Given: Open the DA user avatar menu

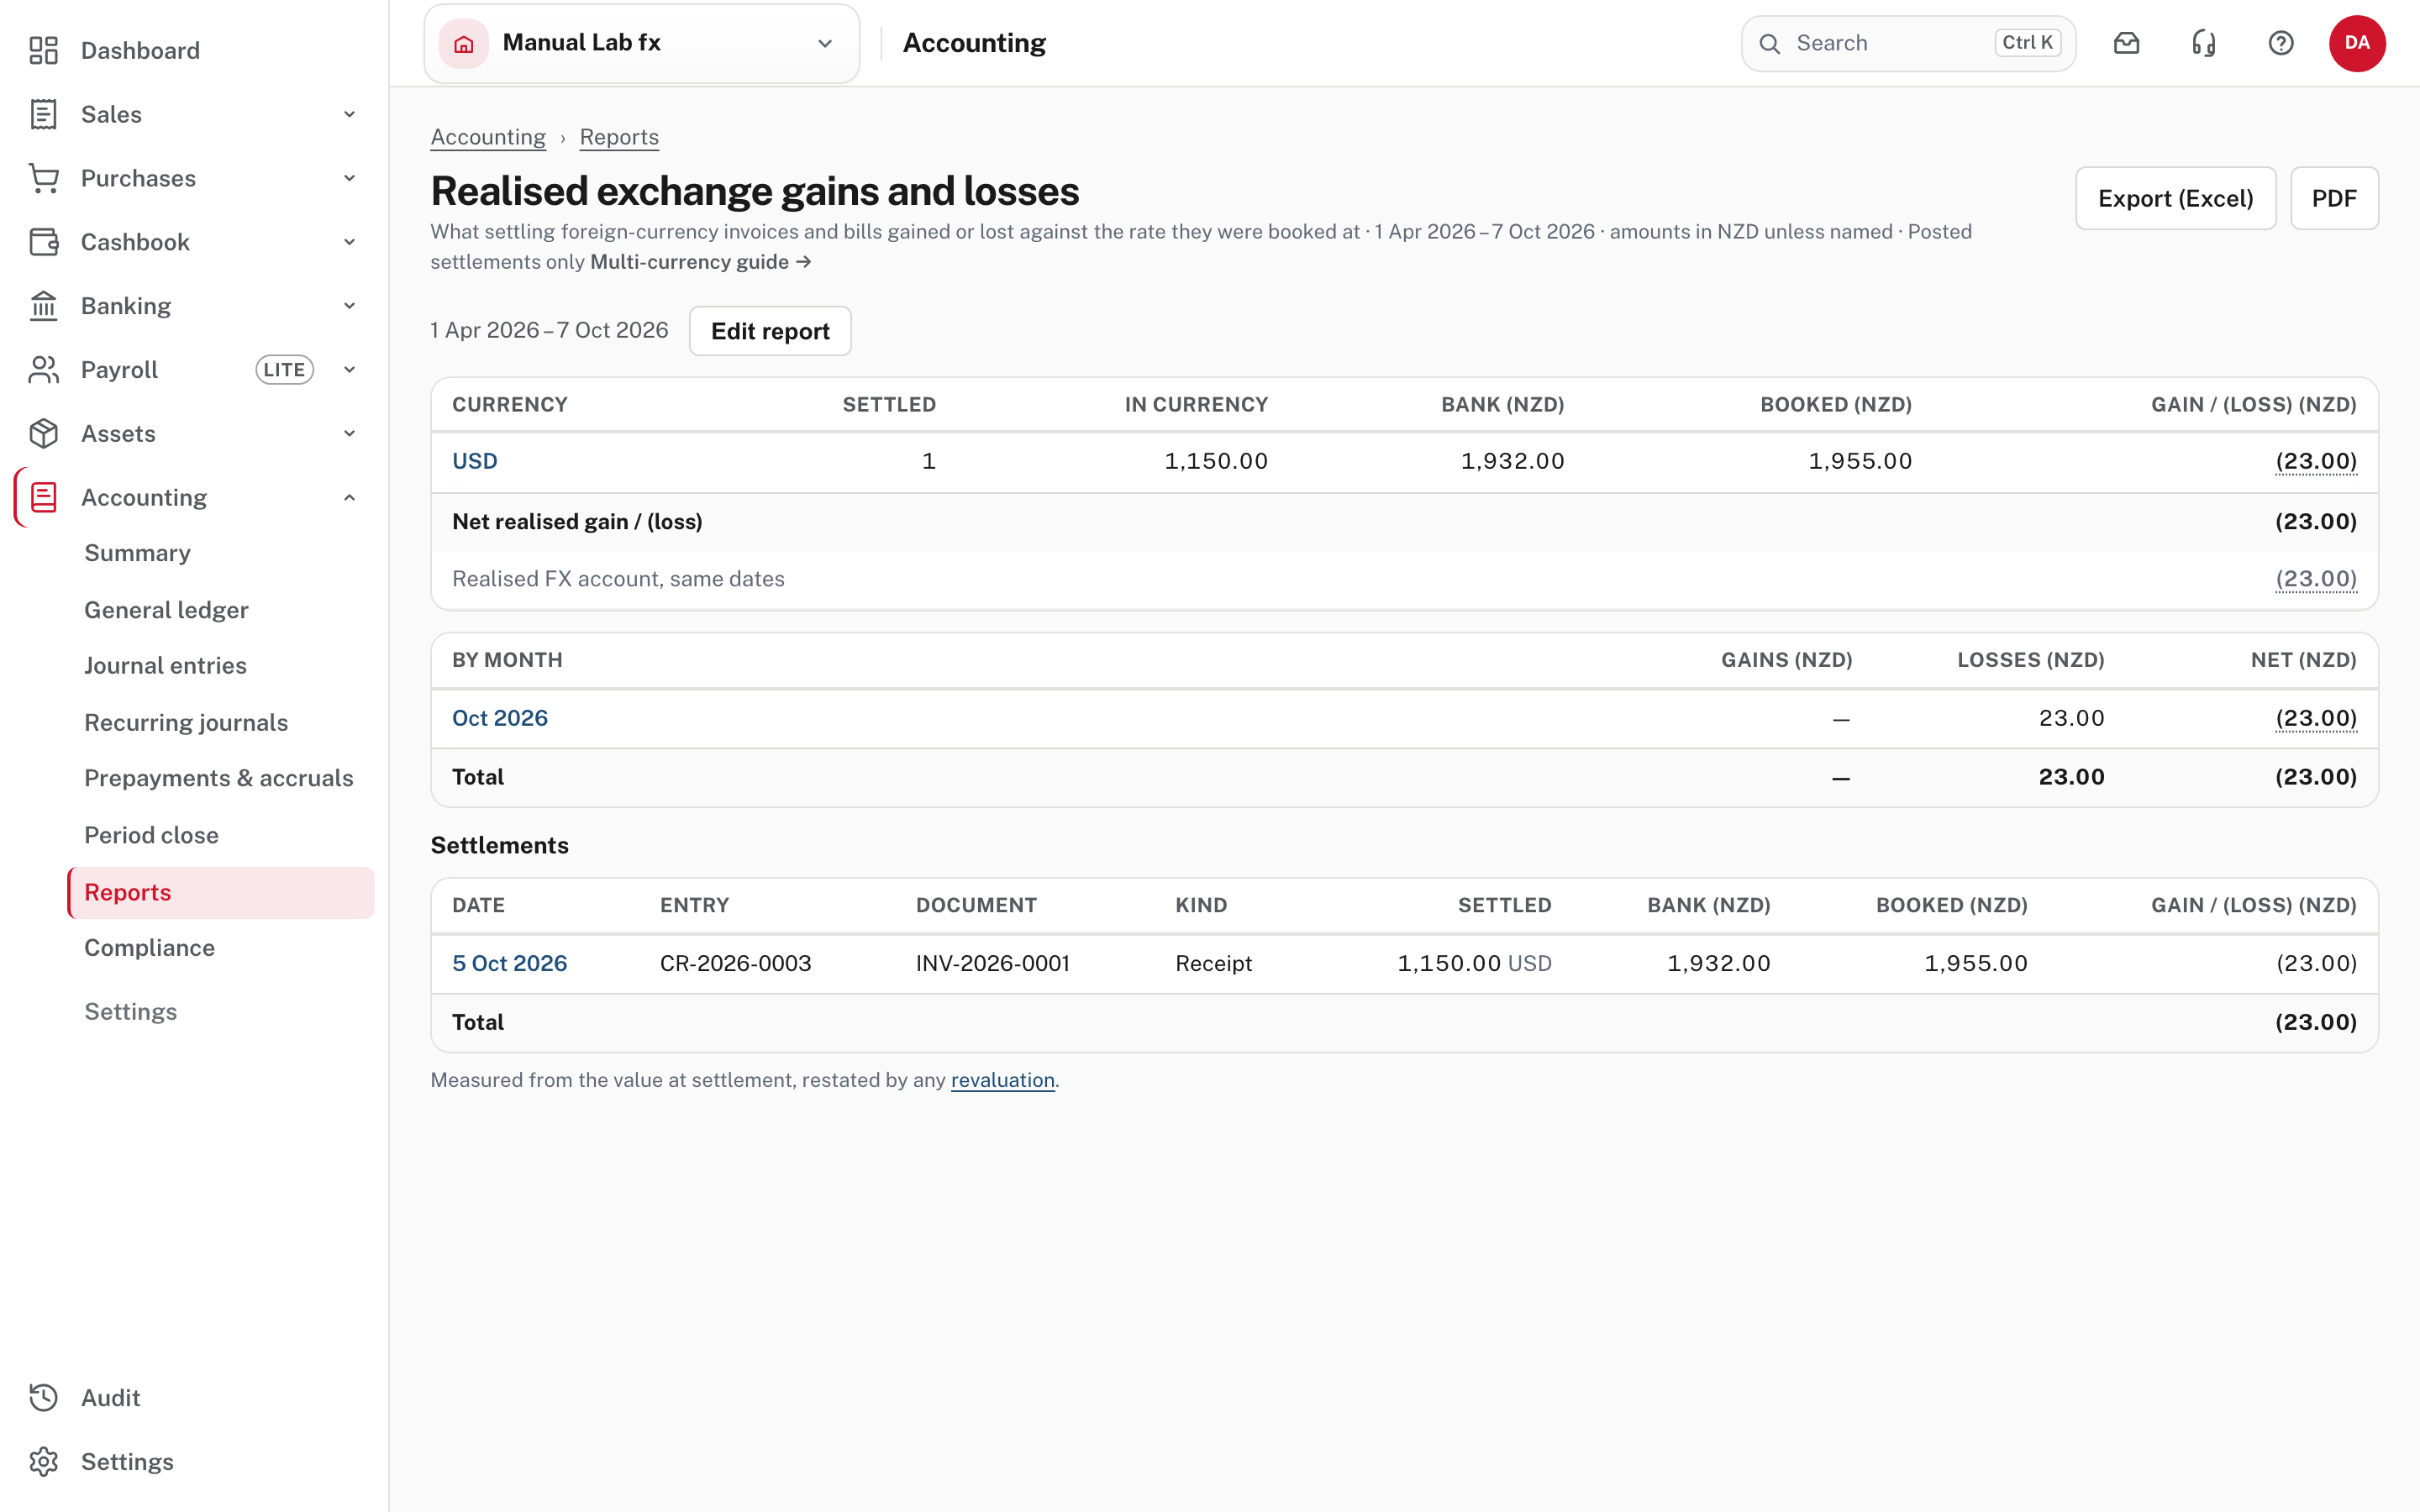Looking at the screenshot, I should point(2357,43).
